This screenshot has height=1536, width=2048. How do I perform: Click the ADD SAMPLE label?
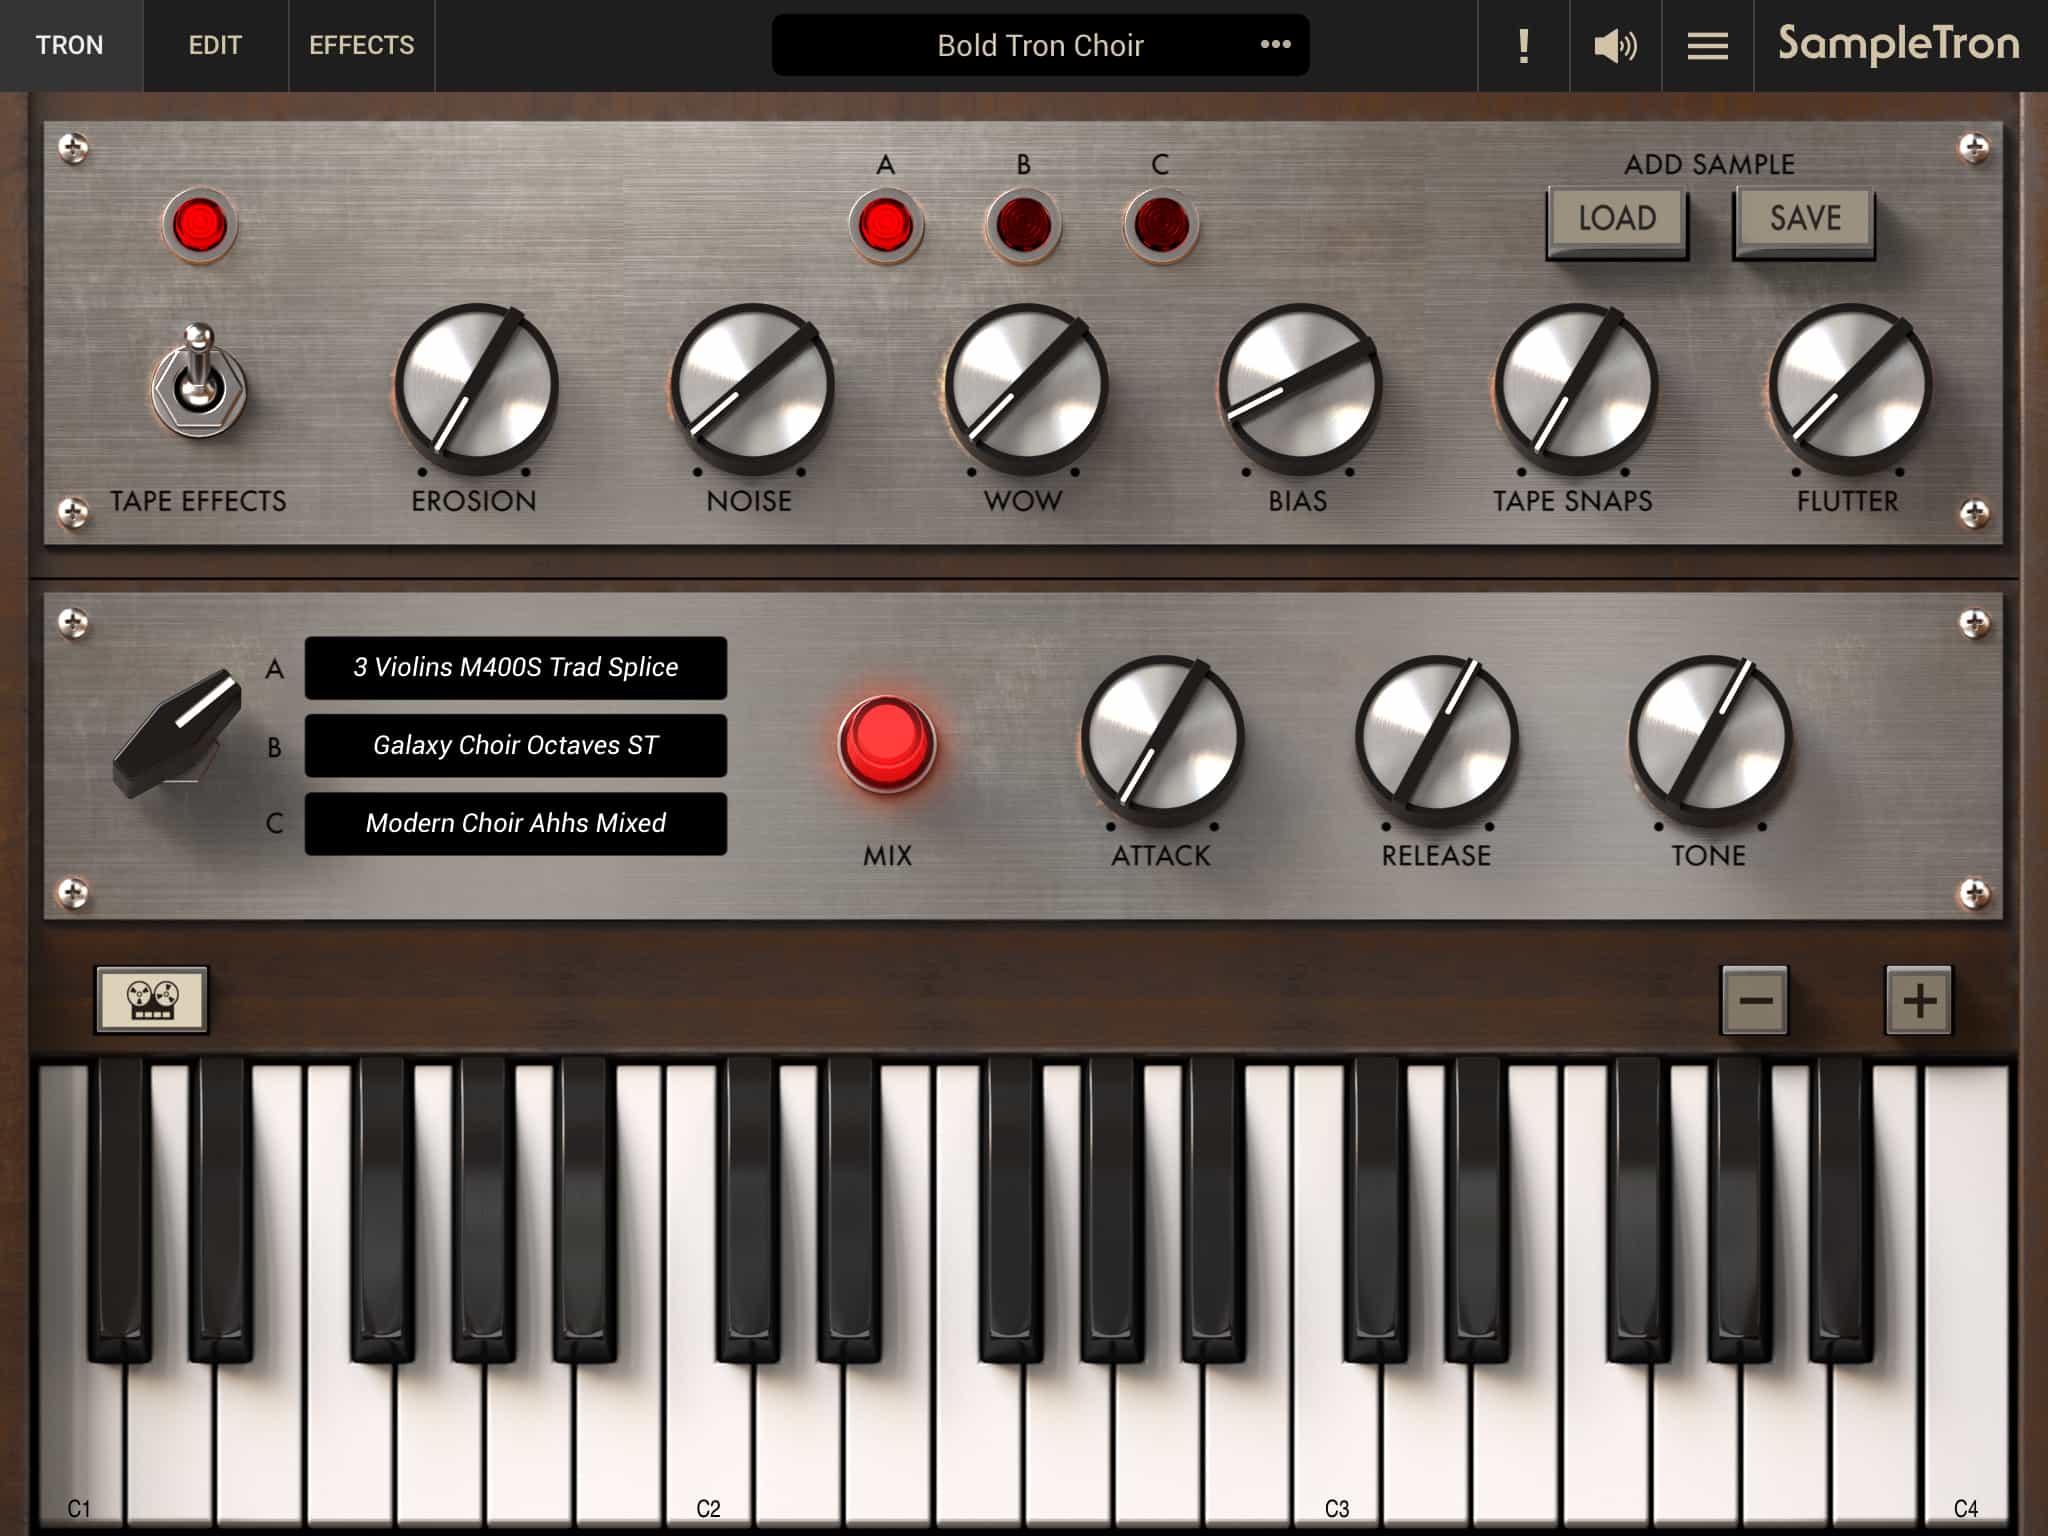(x=1709, y=164)
